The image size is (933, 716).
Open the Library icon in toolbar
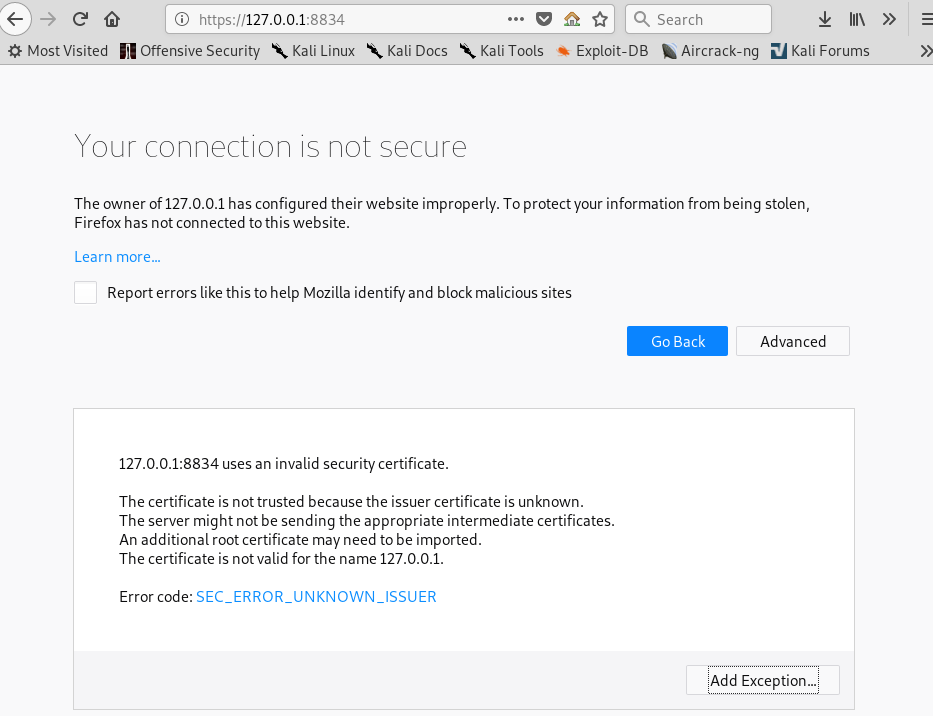click(x=857, y=19)
